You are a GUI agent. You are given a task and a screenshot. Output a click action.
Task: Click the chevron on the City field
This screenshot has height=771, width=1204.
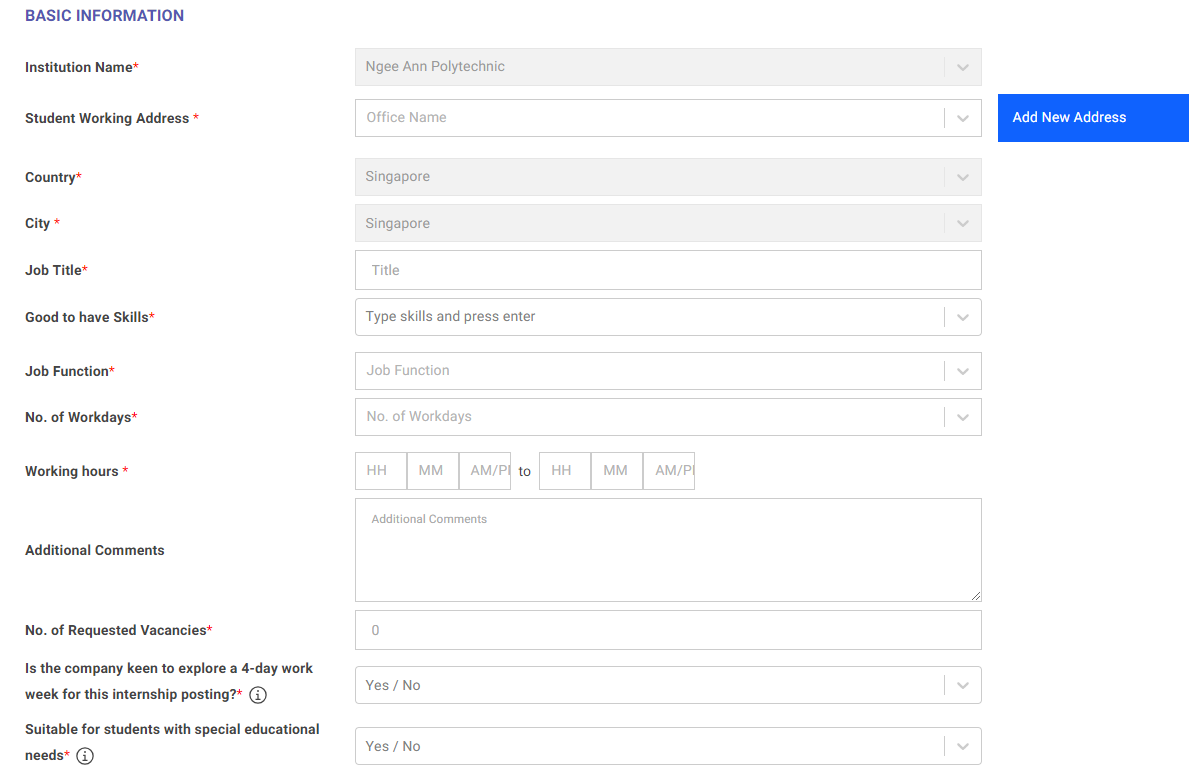962,223
